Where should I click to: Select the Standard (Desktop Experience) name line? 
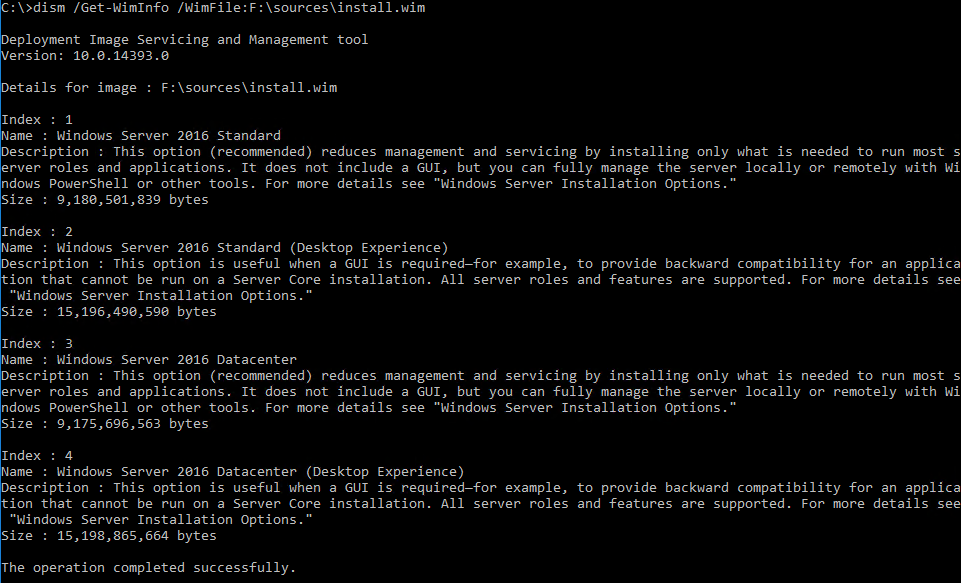click(225, 248)
